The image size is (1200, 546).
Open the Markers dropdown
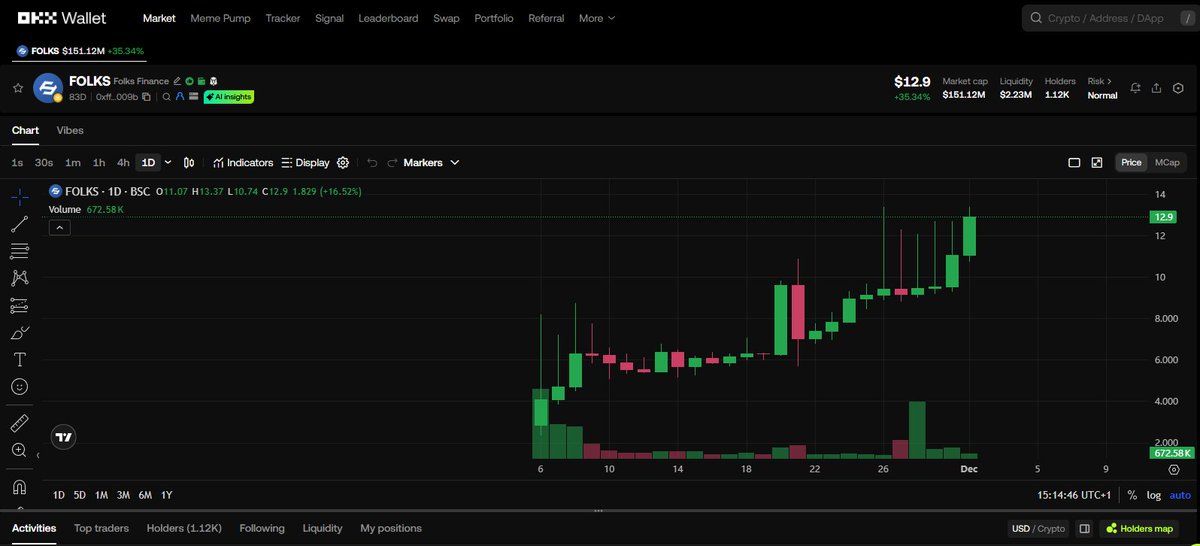pos(431,162)
